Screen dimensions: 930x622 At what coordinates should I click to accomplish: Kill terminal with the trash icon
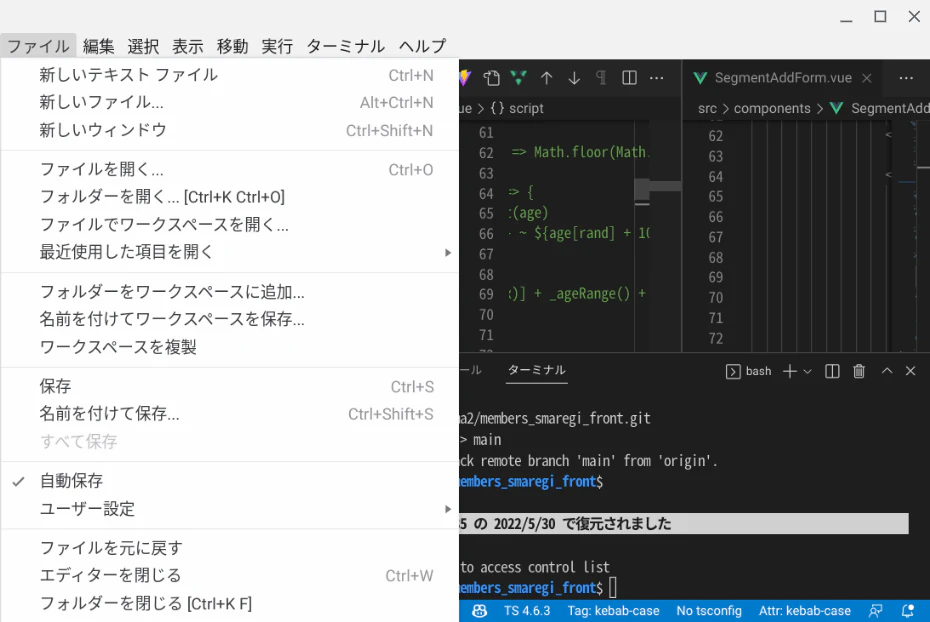point(858,371)
